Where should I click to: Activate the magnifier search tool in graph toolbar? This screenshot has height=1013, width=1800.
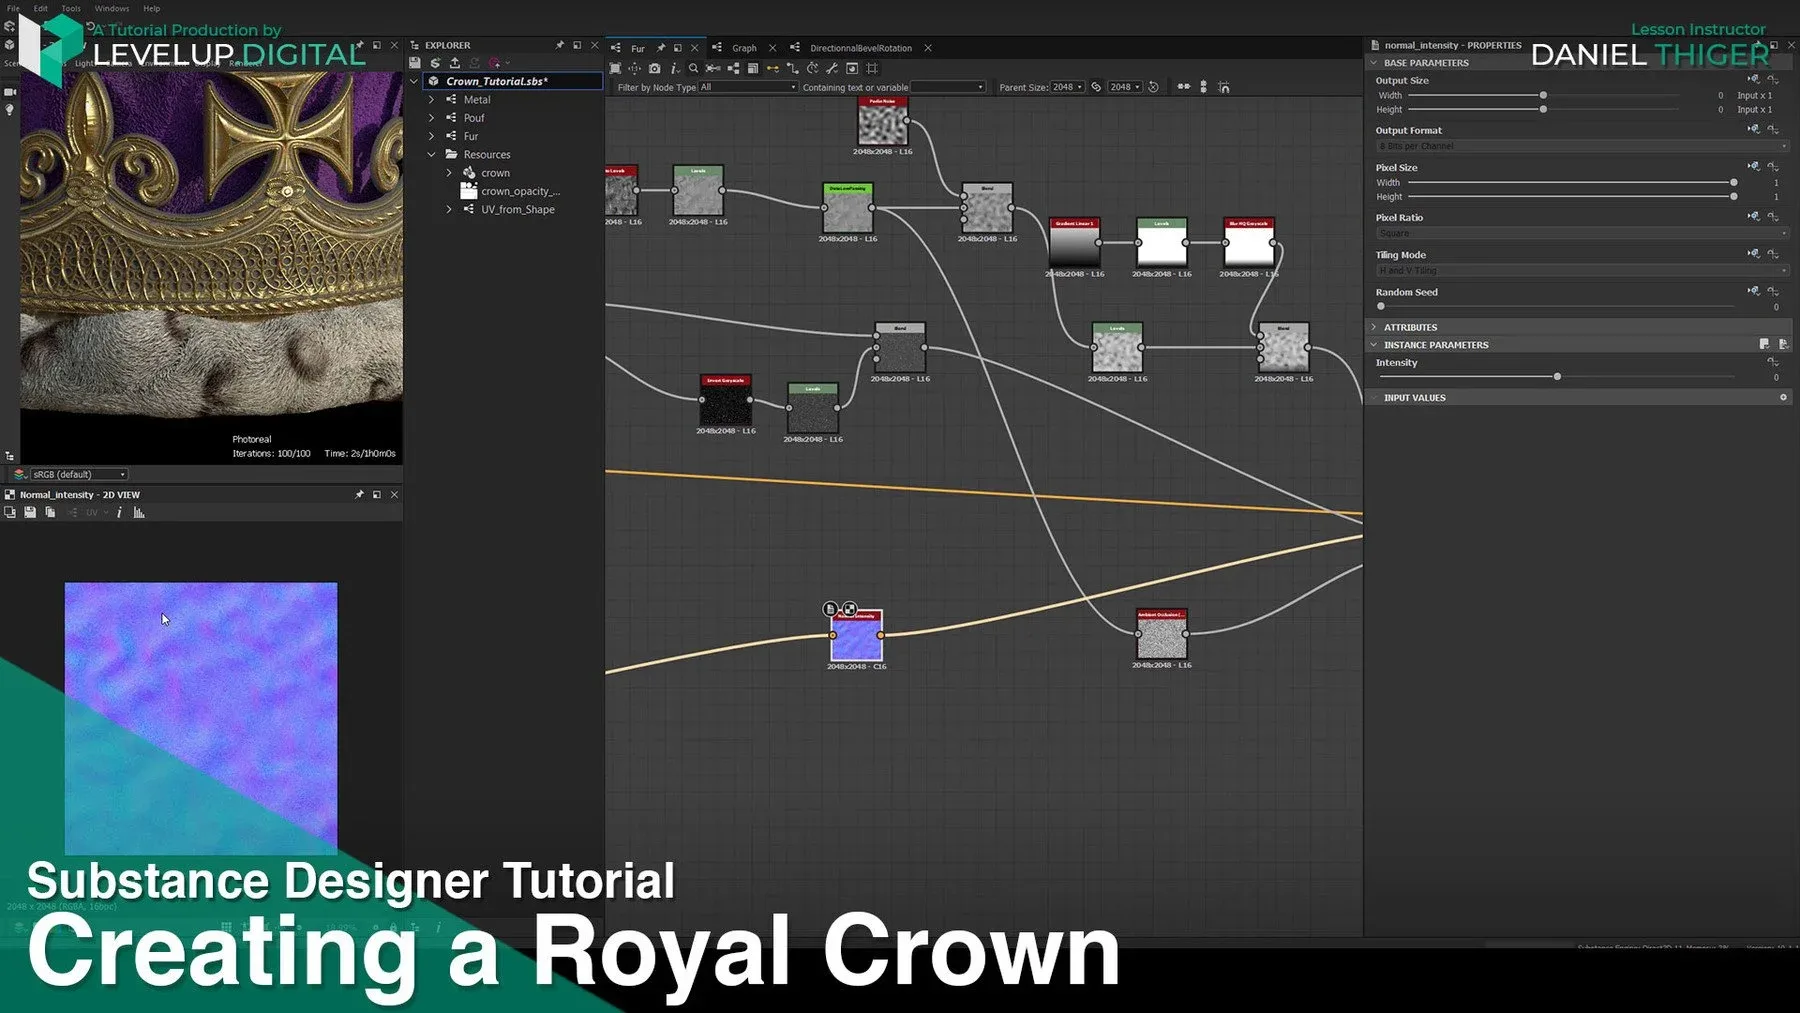pyautogui.click(x=693, y=68)
